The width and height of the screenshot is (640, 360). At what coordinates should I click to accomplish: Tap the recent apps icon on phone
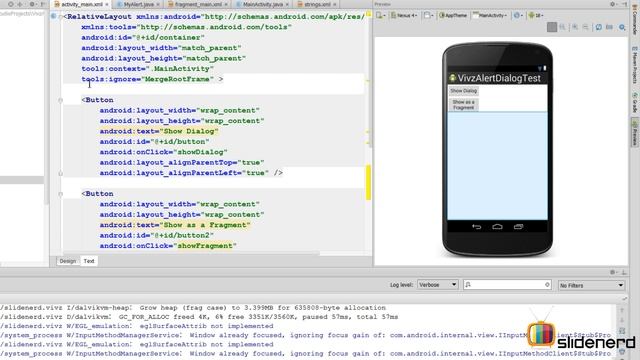point(518,227)
